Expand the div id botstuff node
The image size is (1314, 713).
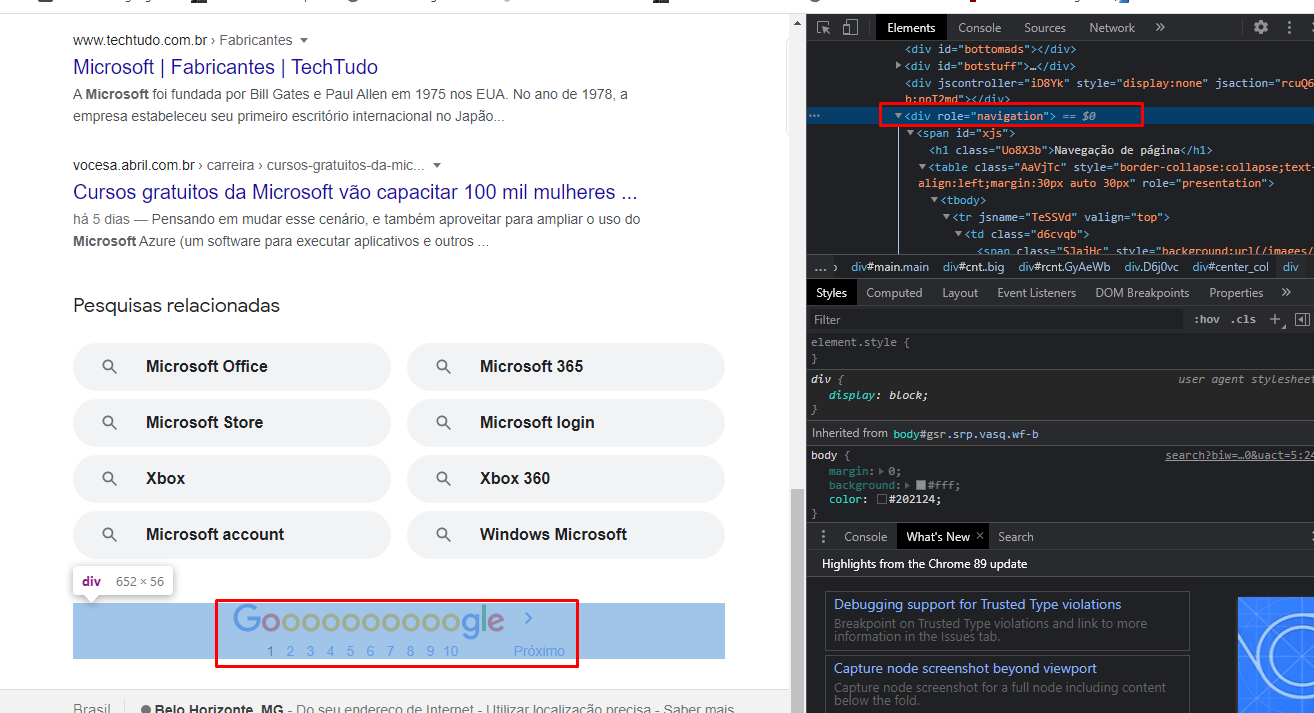point(898,66)
